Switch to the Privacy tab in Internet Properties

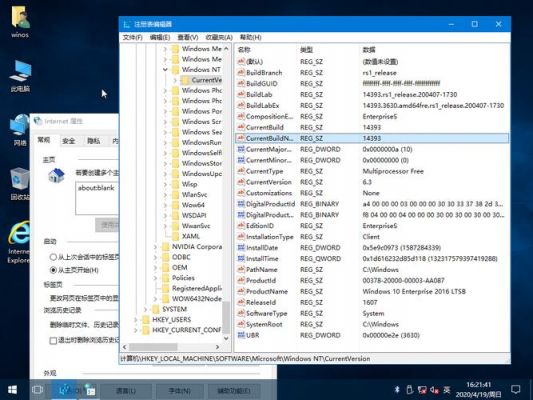(x=93, y=141)
